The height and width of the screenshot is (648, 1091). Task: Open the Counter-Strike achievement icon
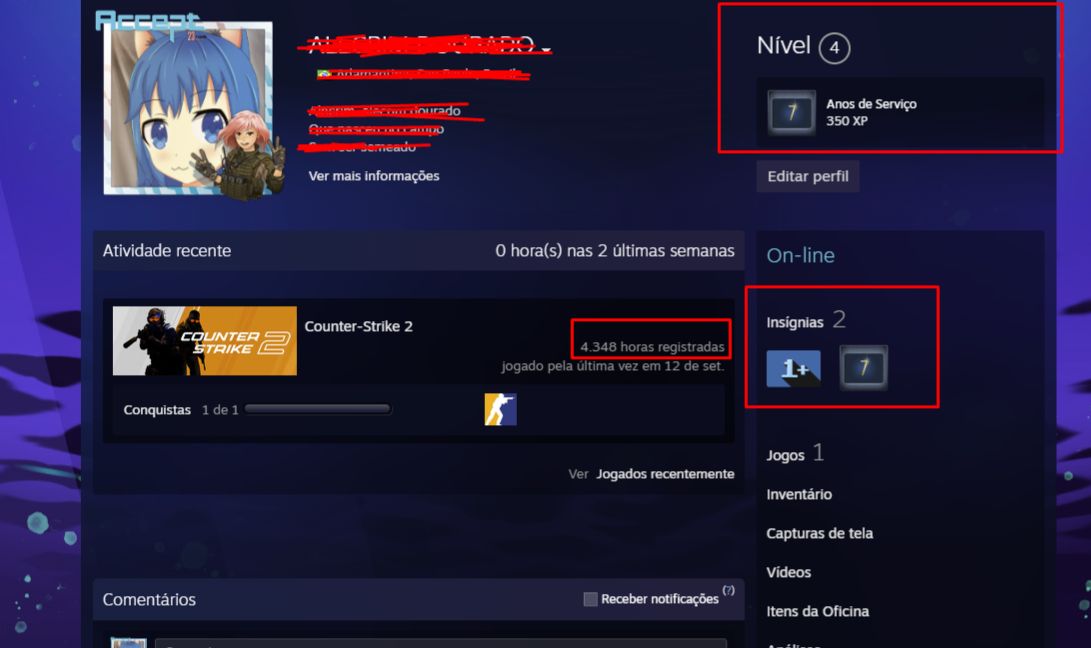(x=500, y=409)
